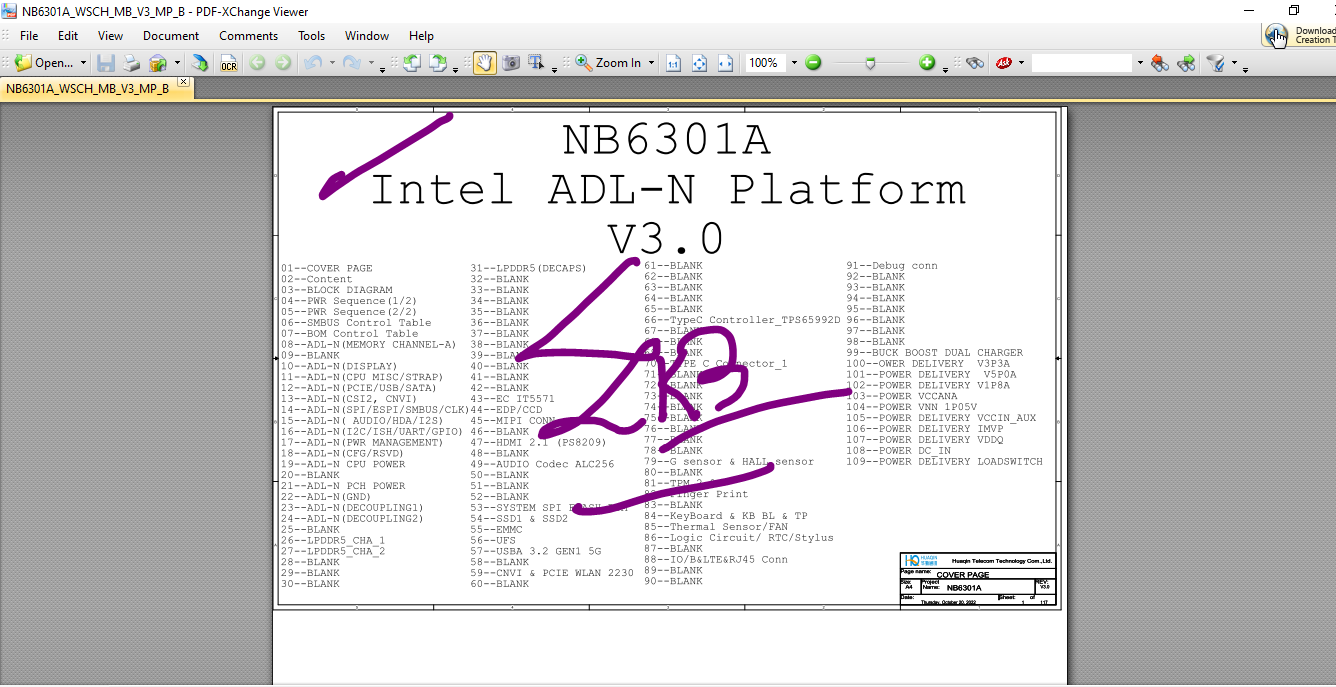Open the search field history dropdown

click(x=1139, y=63)
